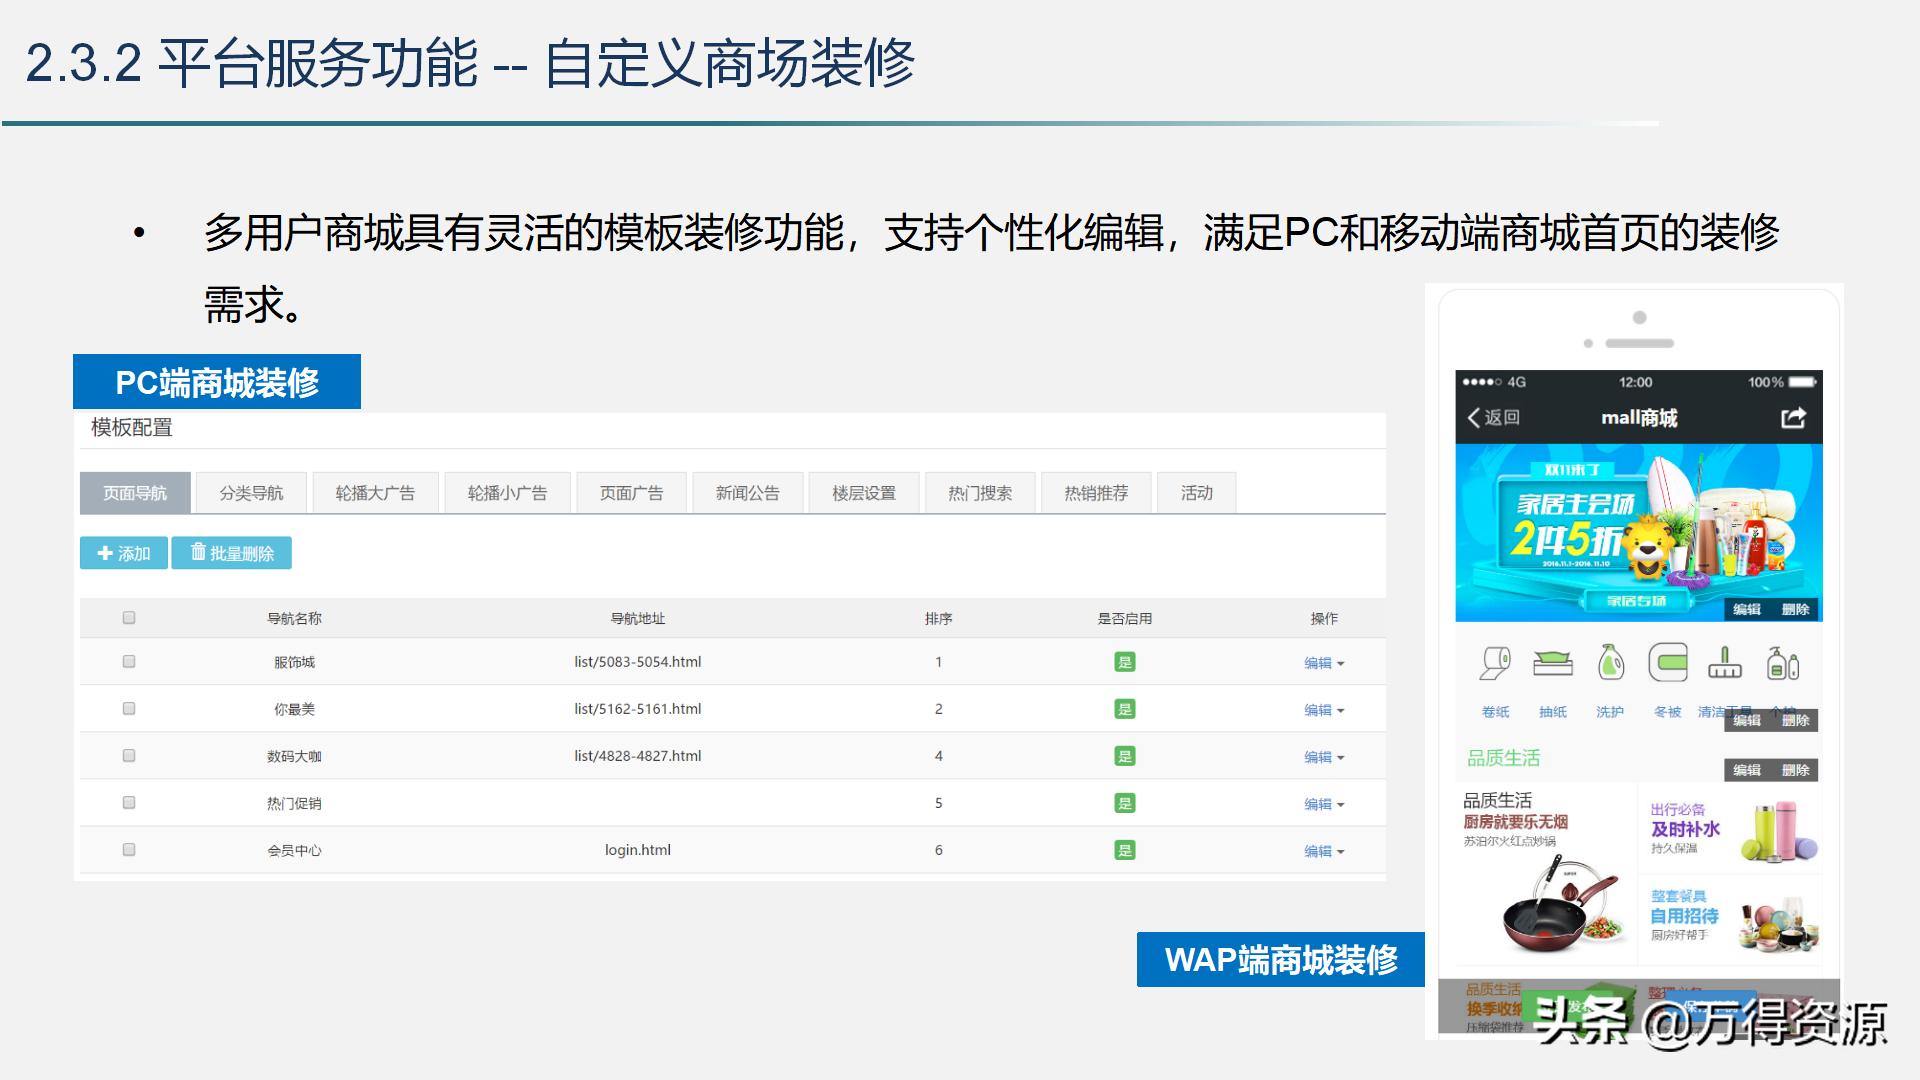Tap the share icon in mall商城 header
Viewport: 1920px width, 1080px height.
(x=1793, y=418)
